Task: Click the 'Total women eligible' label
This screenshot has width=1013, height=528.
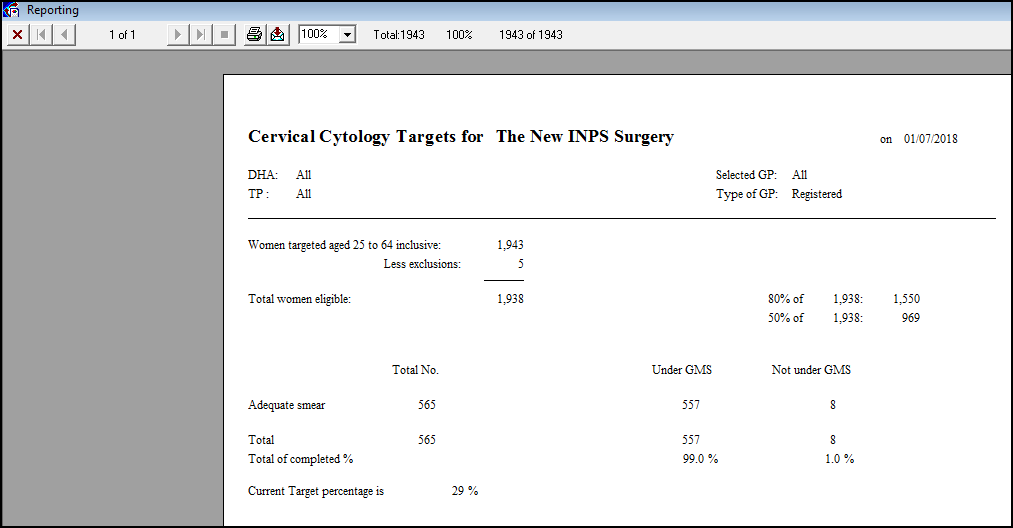Action: 299,299
